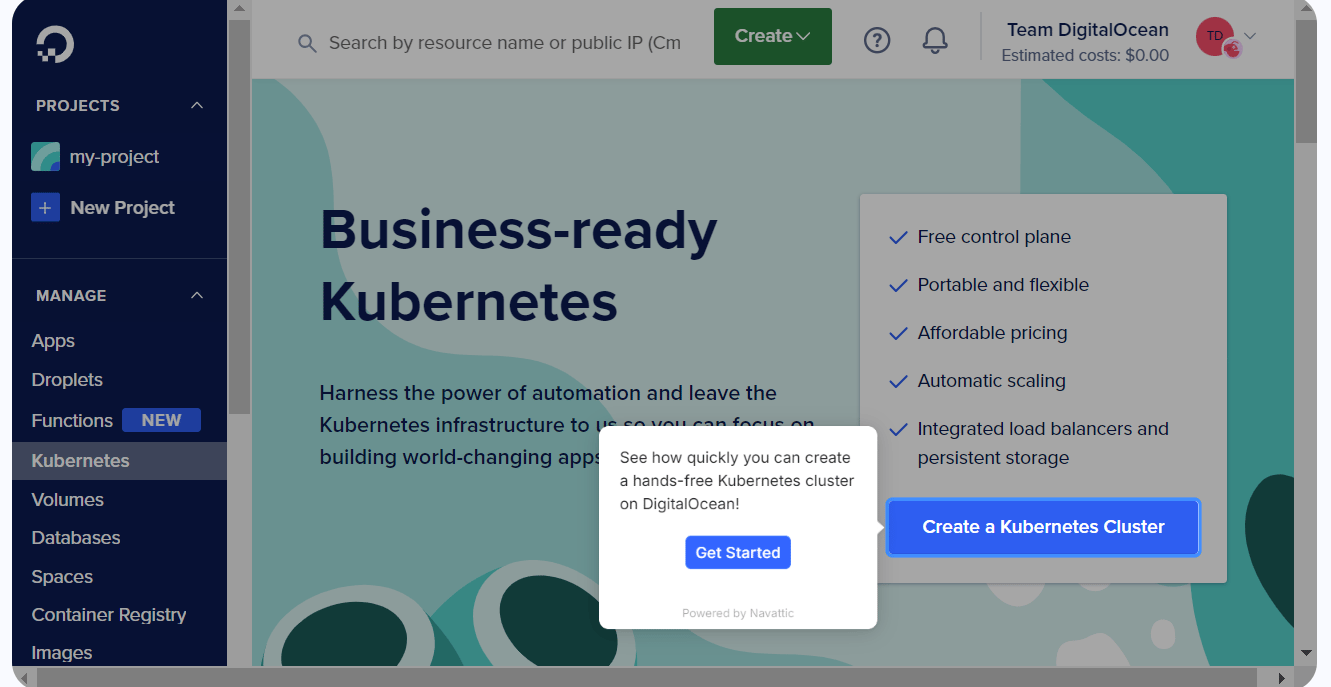Click the NEW badge beside Functions
The image size is (1331, 687).
point(161,420)
